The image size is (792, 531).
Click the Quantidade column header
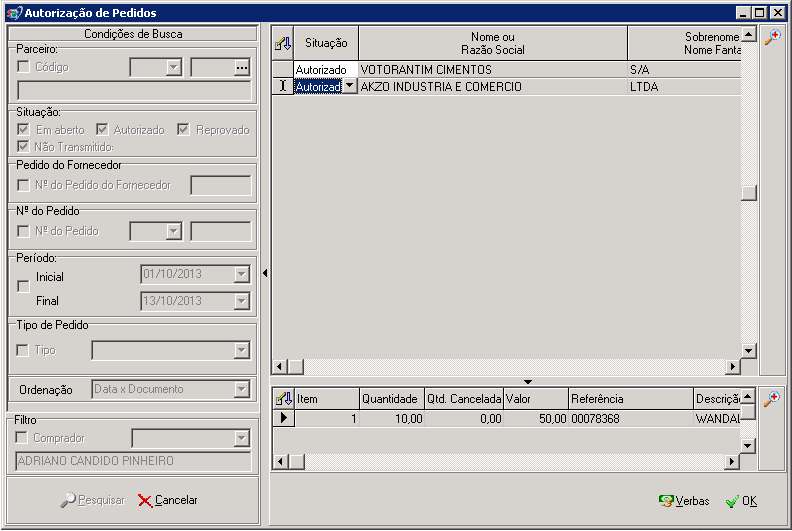click(x=392, y=399)
